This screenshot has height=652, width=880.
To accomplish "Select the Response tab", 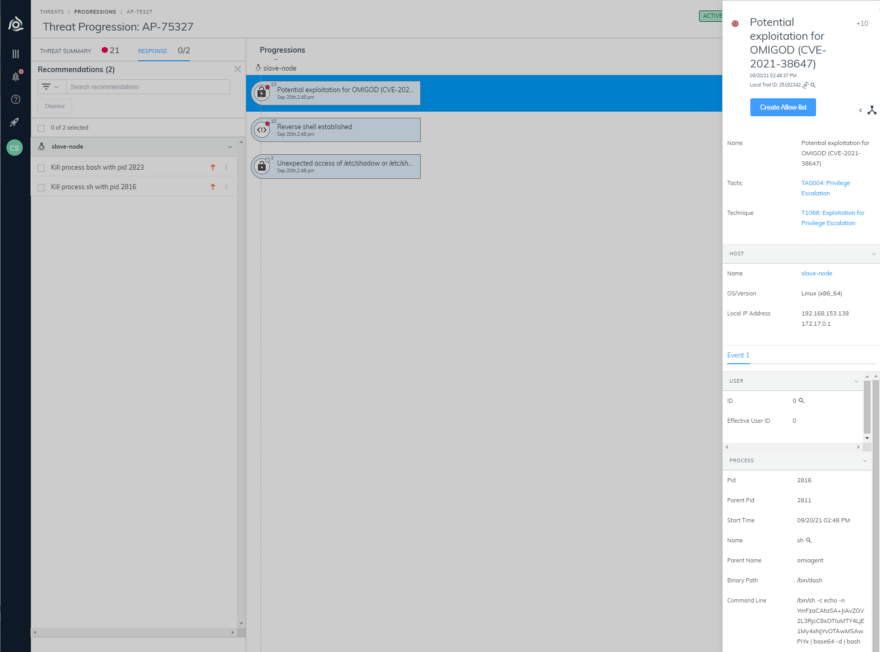I will coord(153,51).
